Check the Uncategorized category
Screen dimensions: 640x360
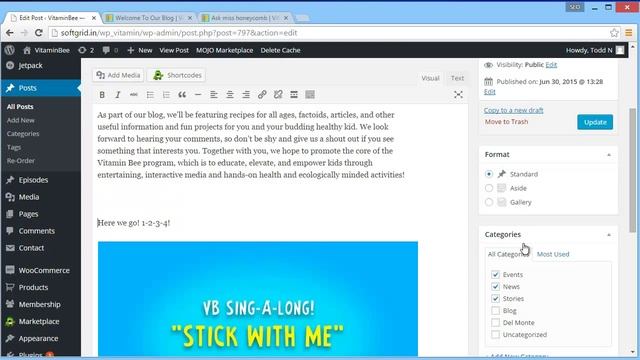(495, 335)
